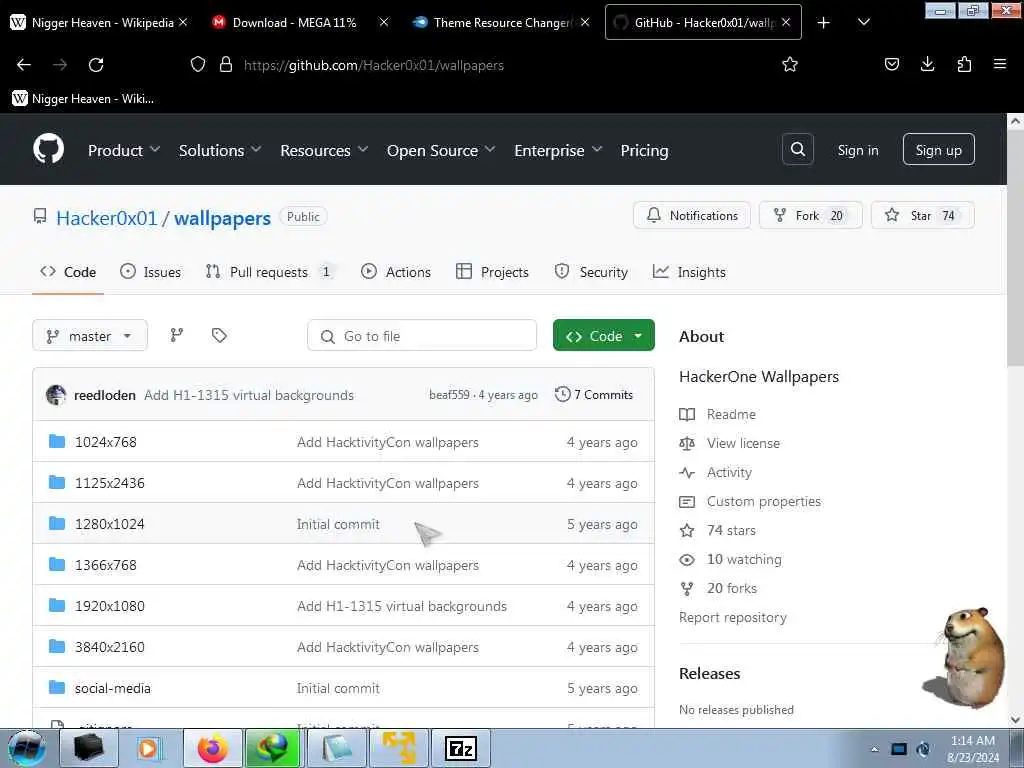
Task: Click the browser address bar URL
Action: (374, 65)
